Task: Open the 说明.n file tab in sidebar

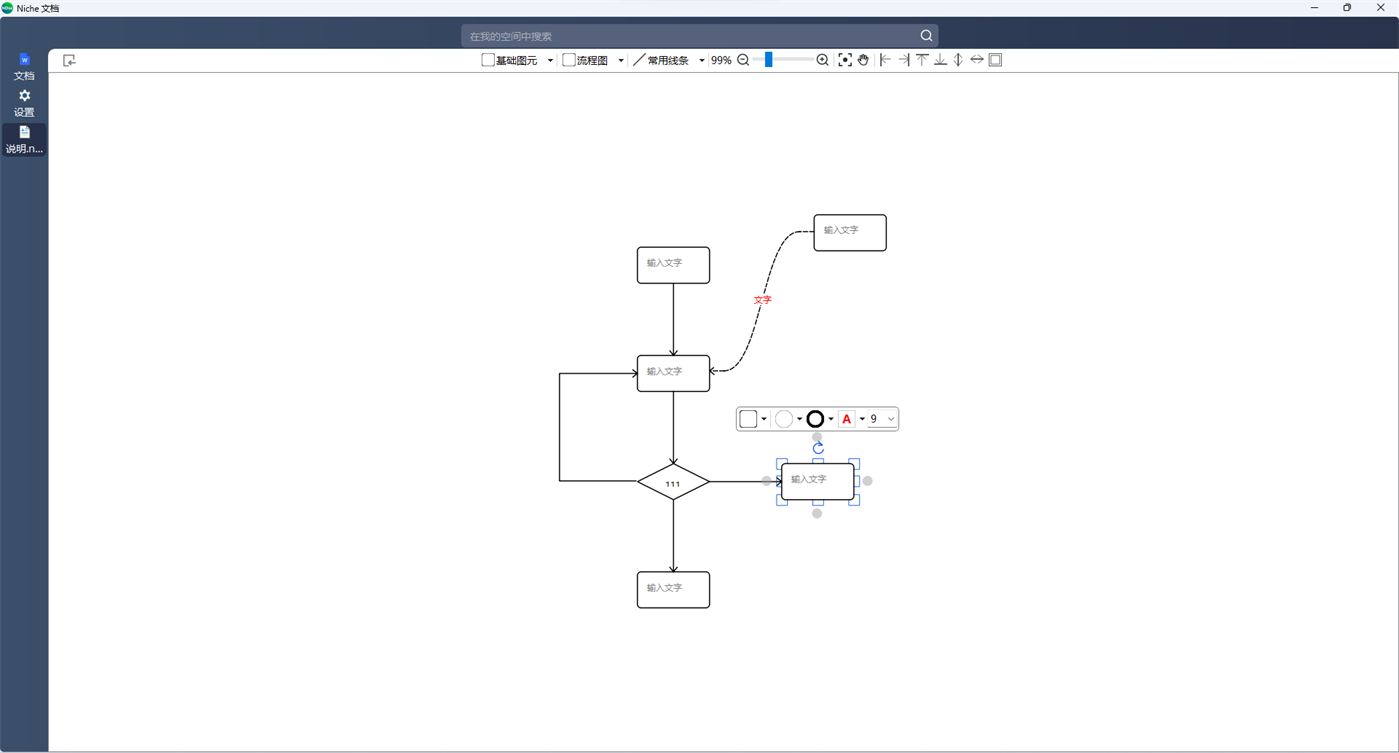Action: pyautogui.click(x=23, y=140)
